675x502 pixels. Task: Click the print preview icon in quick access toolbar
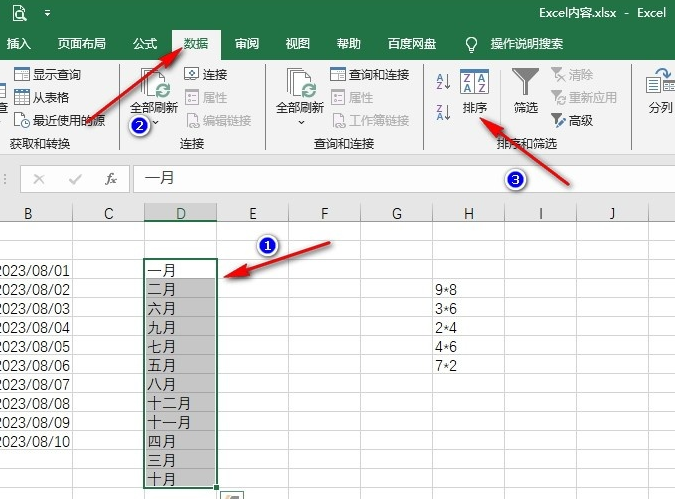[19, 13]
